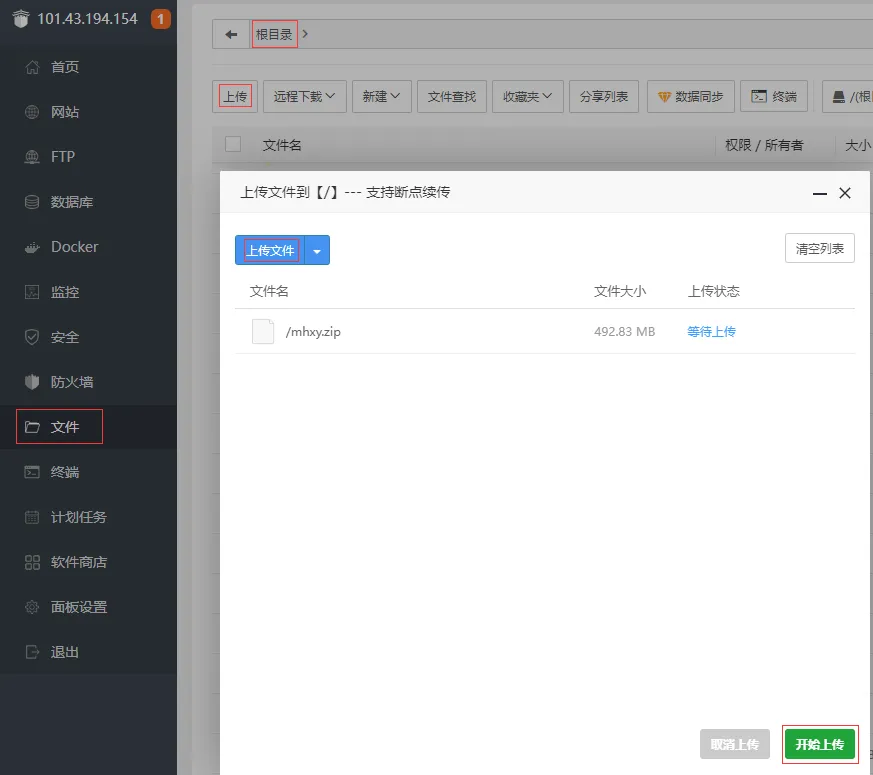Open the 数据库 database icon
Viewport: 873px width, 775px height.
pos(32,202)
